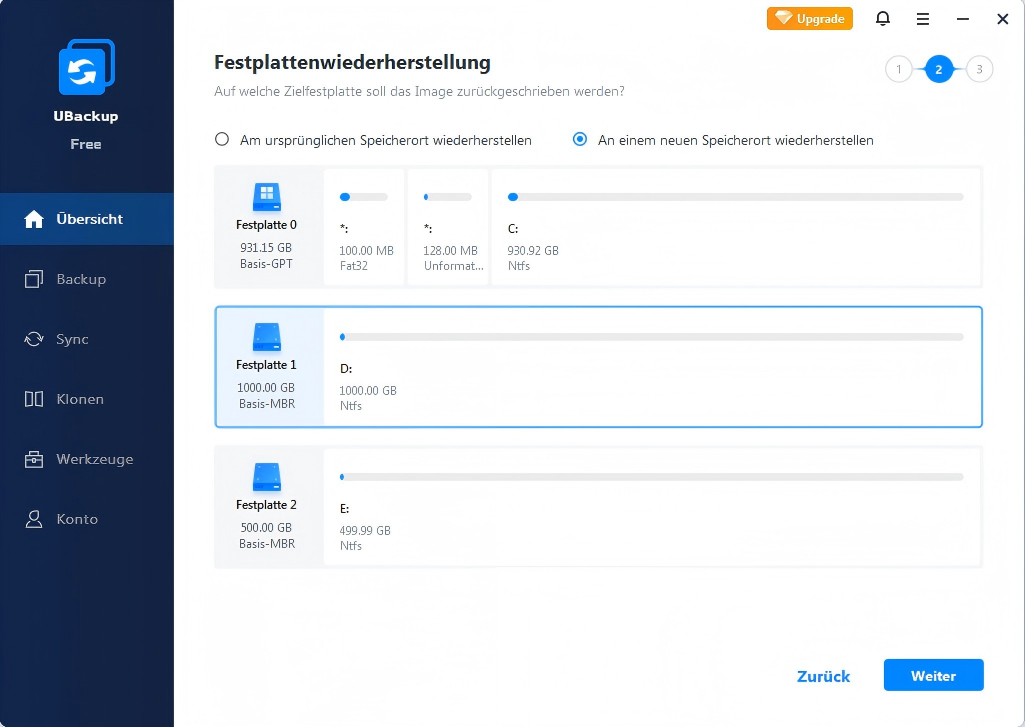Click the Klonen sidebar icon
Viewport: 1025px width, 727px height.
coord(34,399)
